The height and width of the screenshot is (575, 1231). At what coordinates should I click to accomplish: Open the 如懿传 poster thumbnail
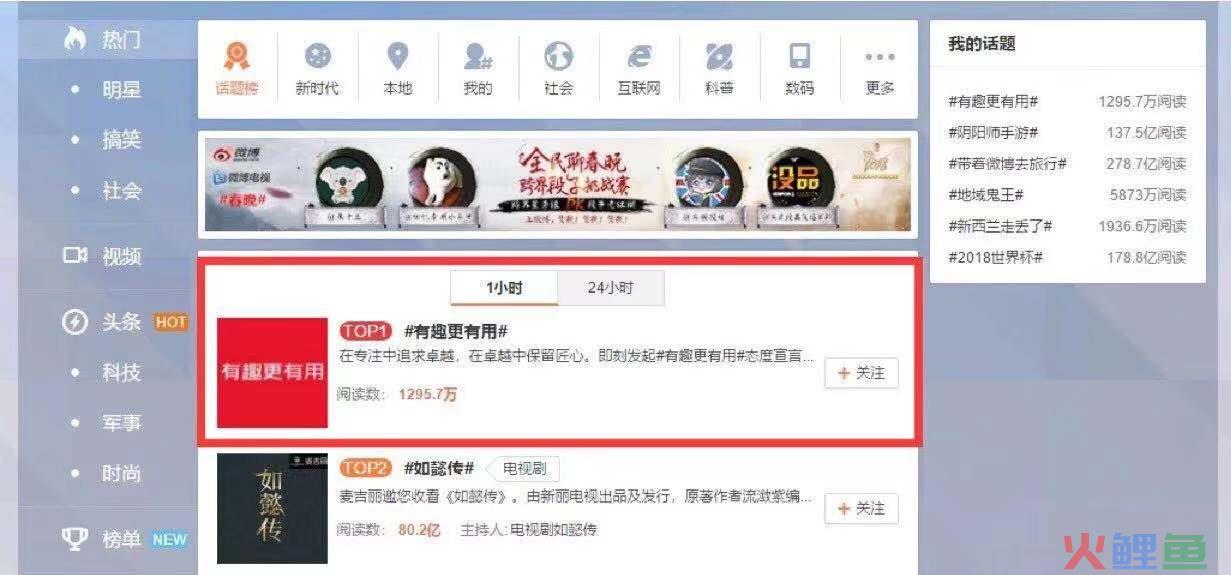(x=272, y=508)
